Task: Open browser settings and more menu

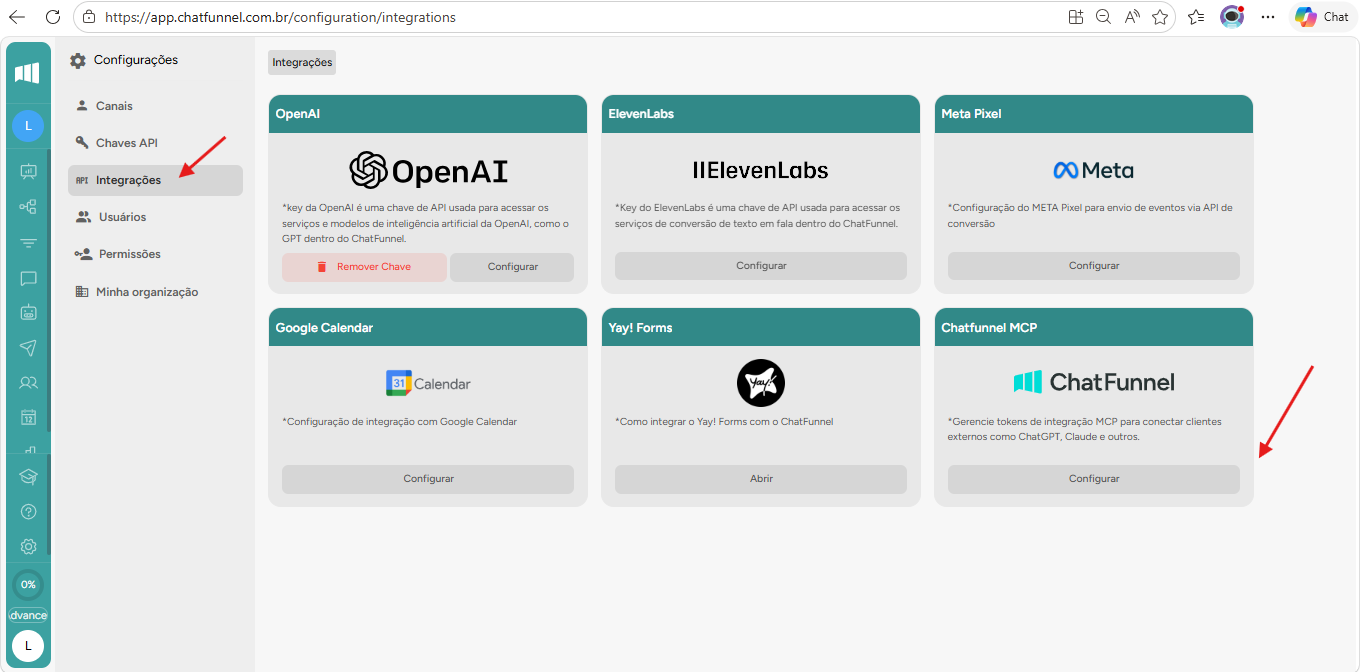Action: point(1268,17)
